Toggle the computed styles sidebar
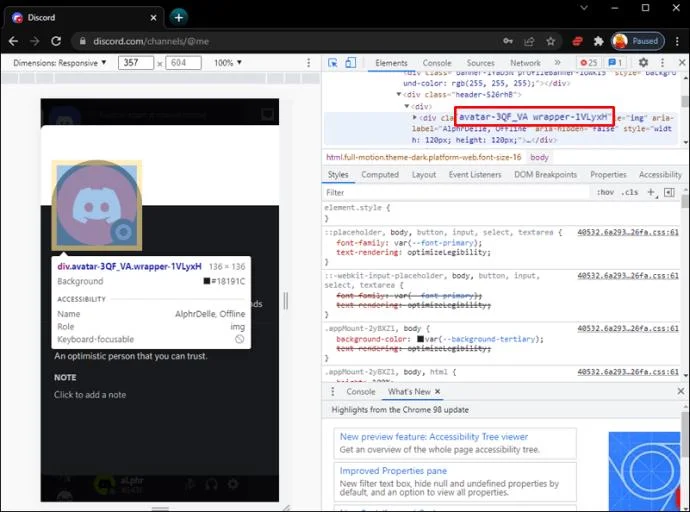 click(669, 192)
